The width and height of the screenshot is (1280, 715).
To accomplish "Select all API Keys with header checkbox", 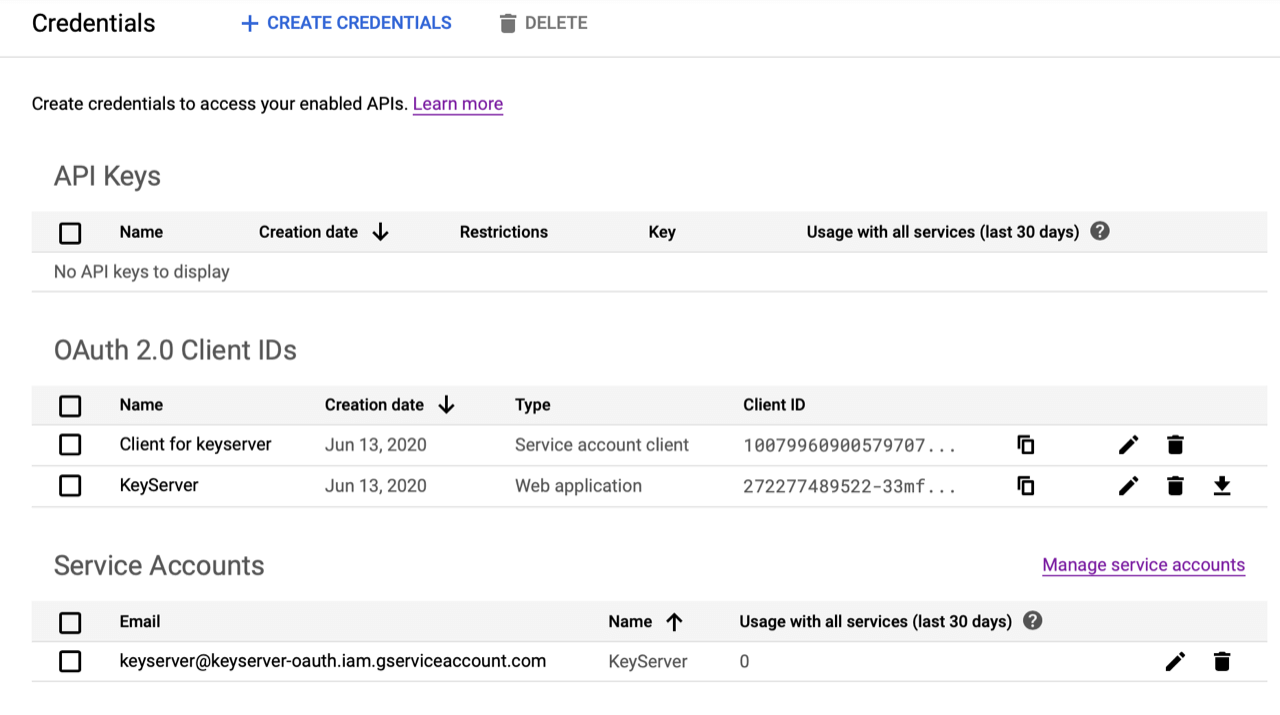I will point(70,233).
